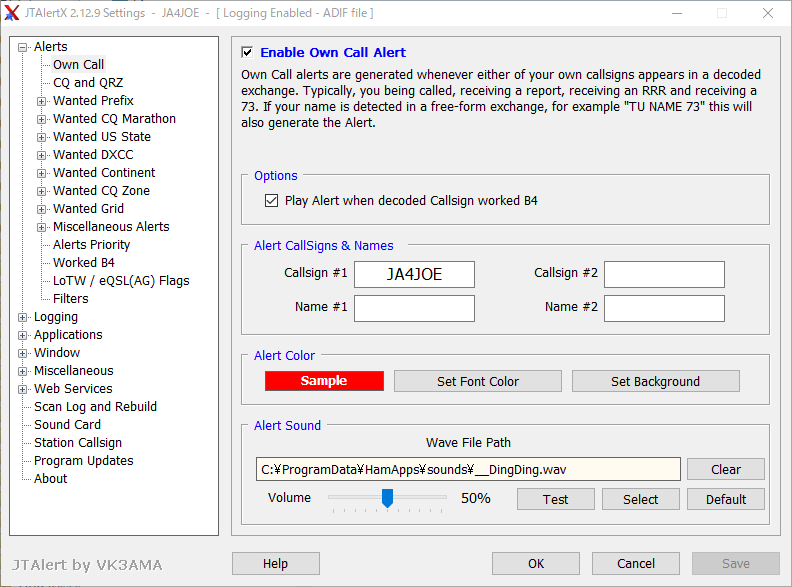This screenshot has height=587, width=792.
Task: Select Wanted DXCC label in tree
Action: pyautogui.click(x=93, y=155)
